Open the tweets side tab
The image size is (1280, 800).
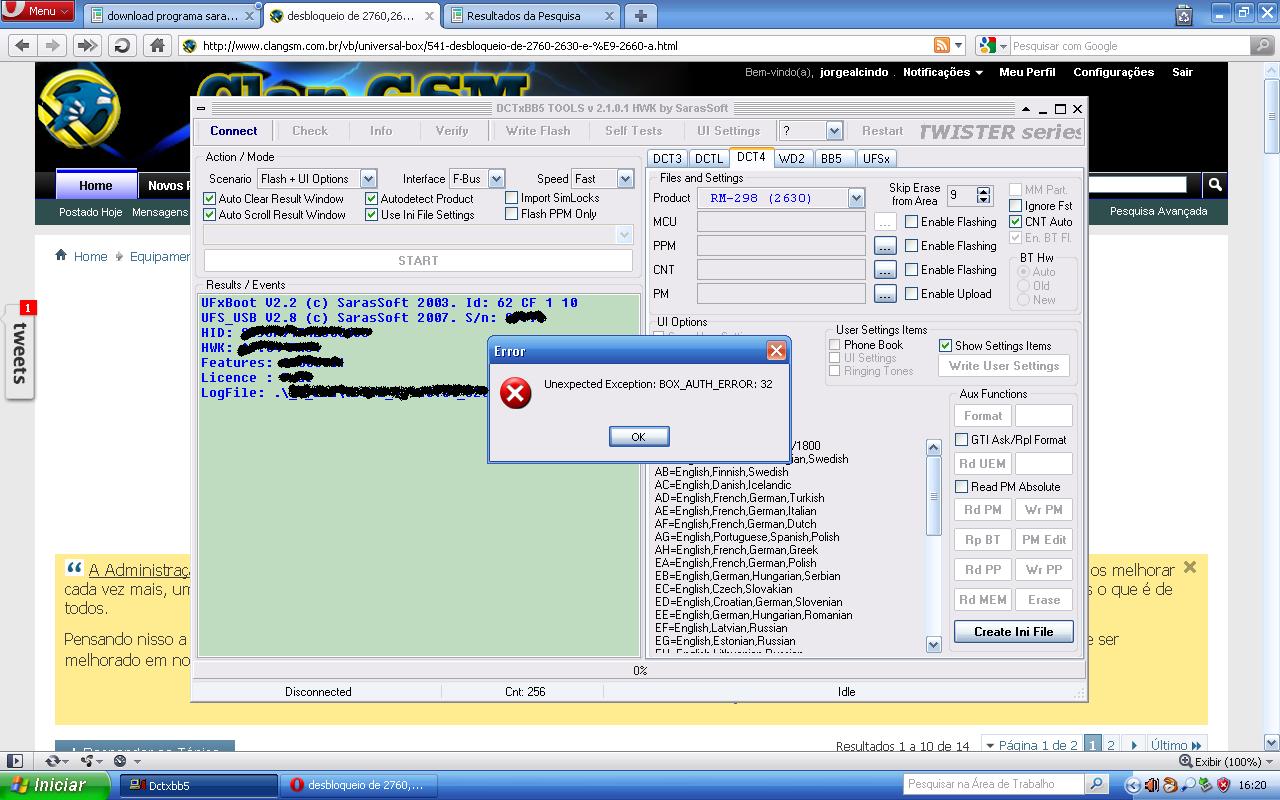pos(19,350)
